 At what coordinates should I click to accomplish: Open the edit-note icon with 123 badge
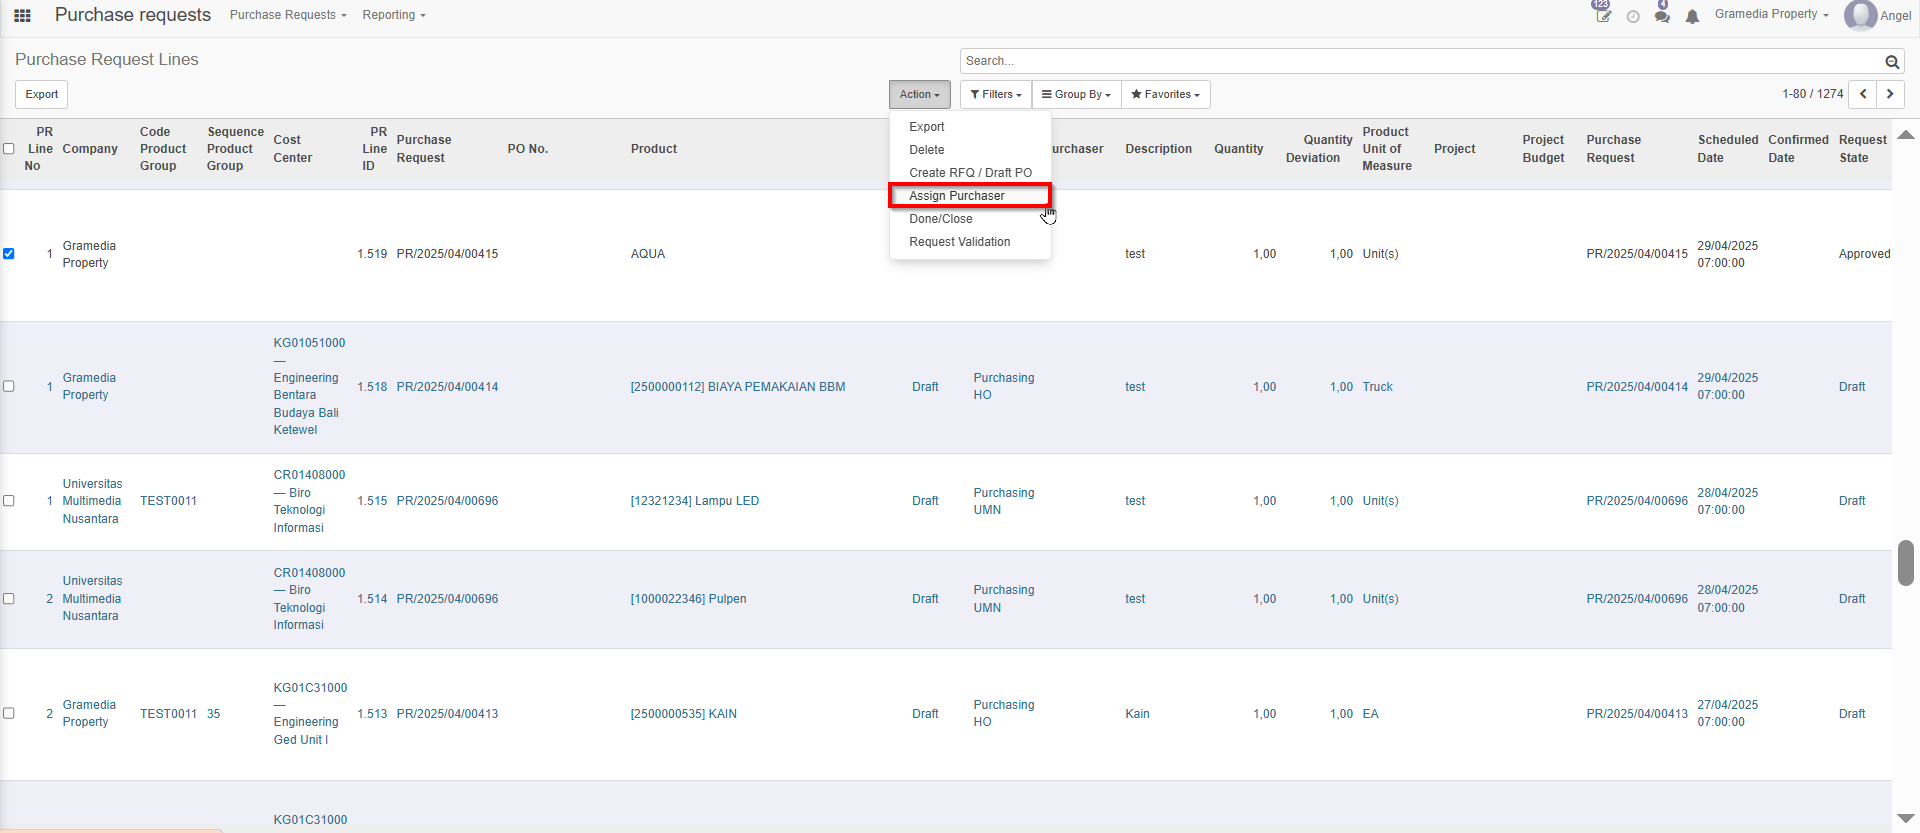(x=1603, y=15)
